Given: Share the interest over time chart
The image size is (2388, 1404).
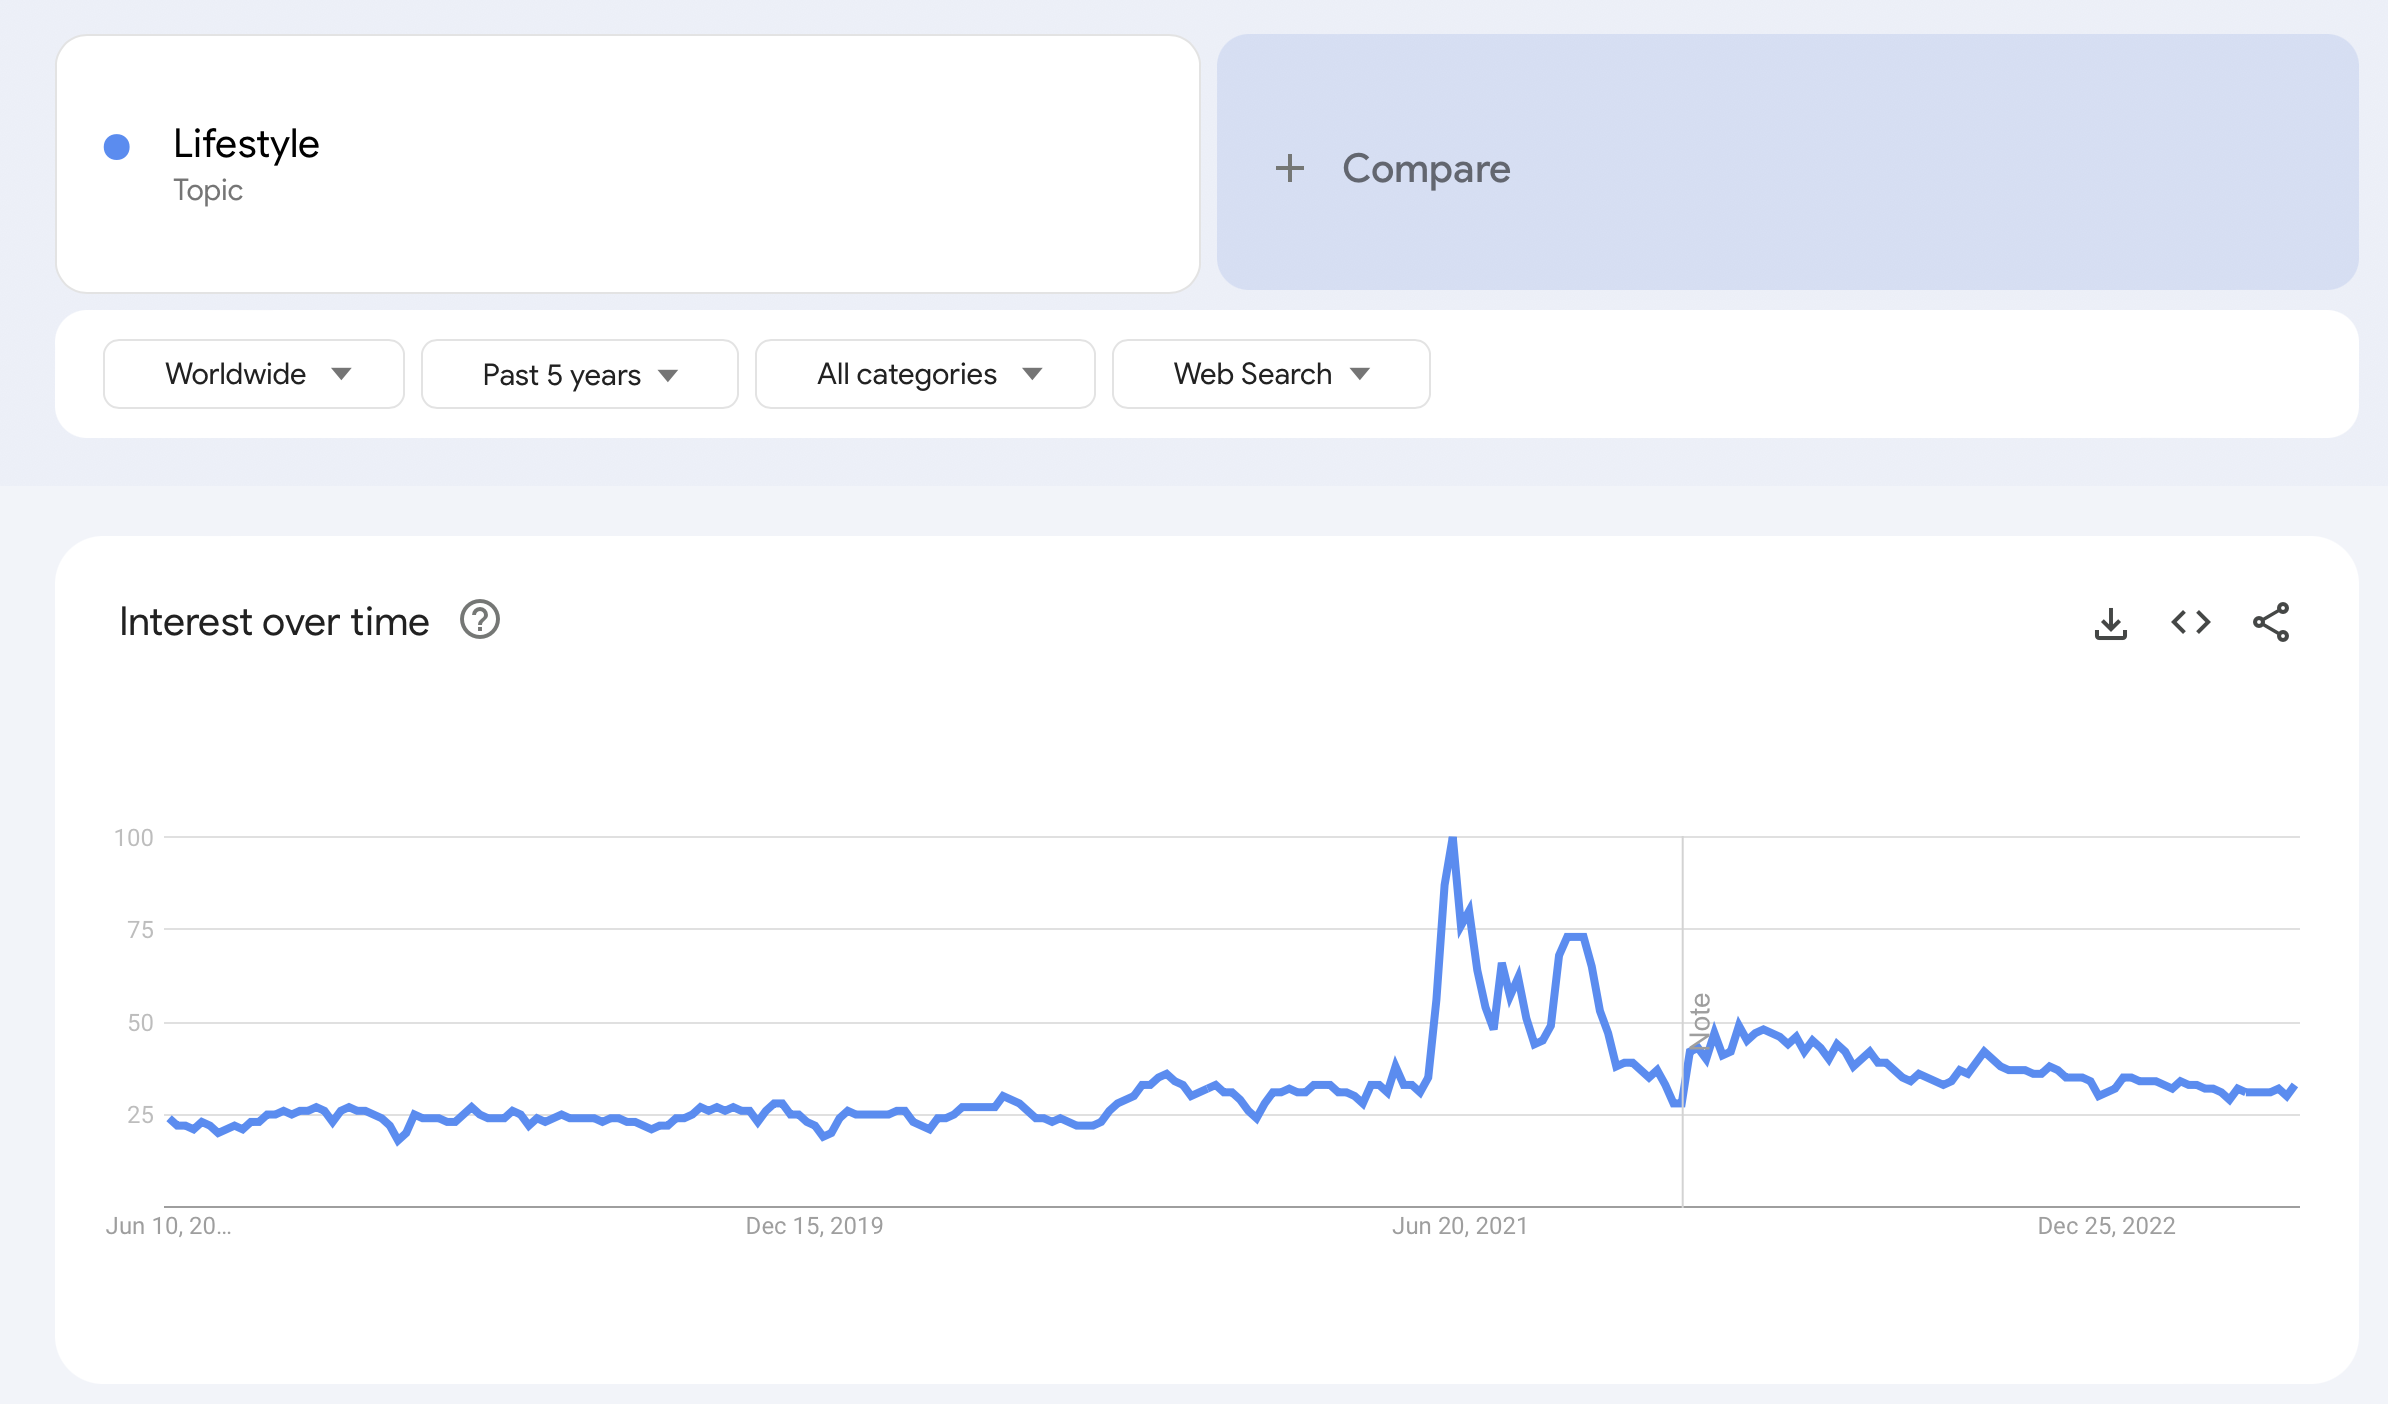Looking at the screenshot, I should [2271, 623].
